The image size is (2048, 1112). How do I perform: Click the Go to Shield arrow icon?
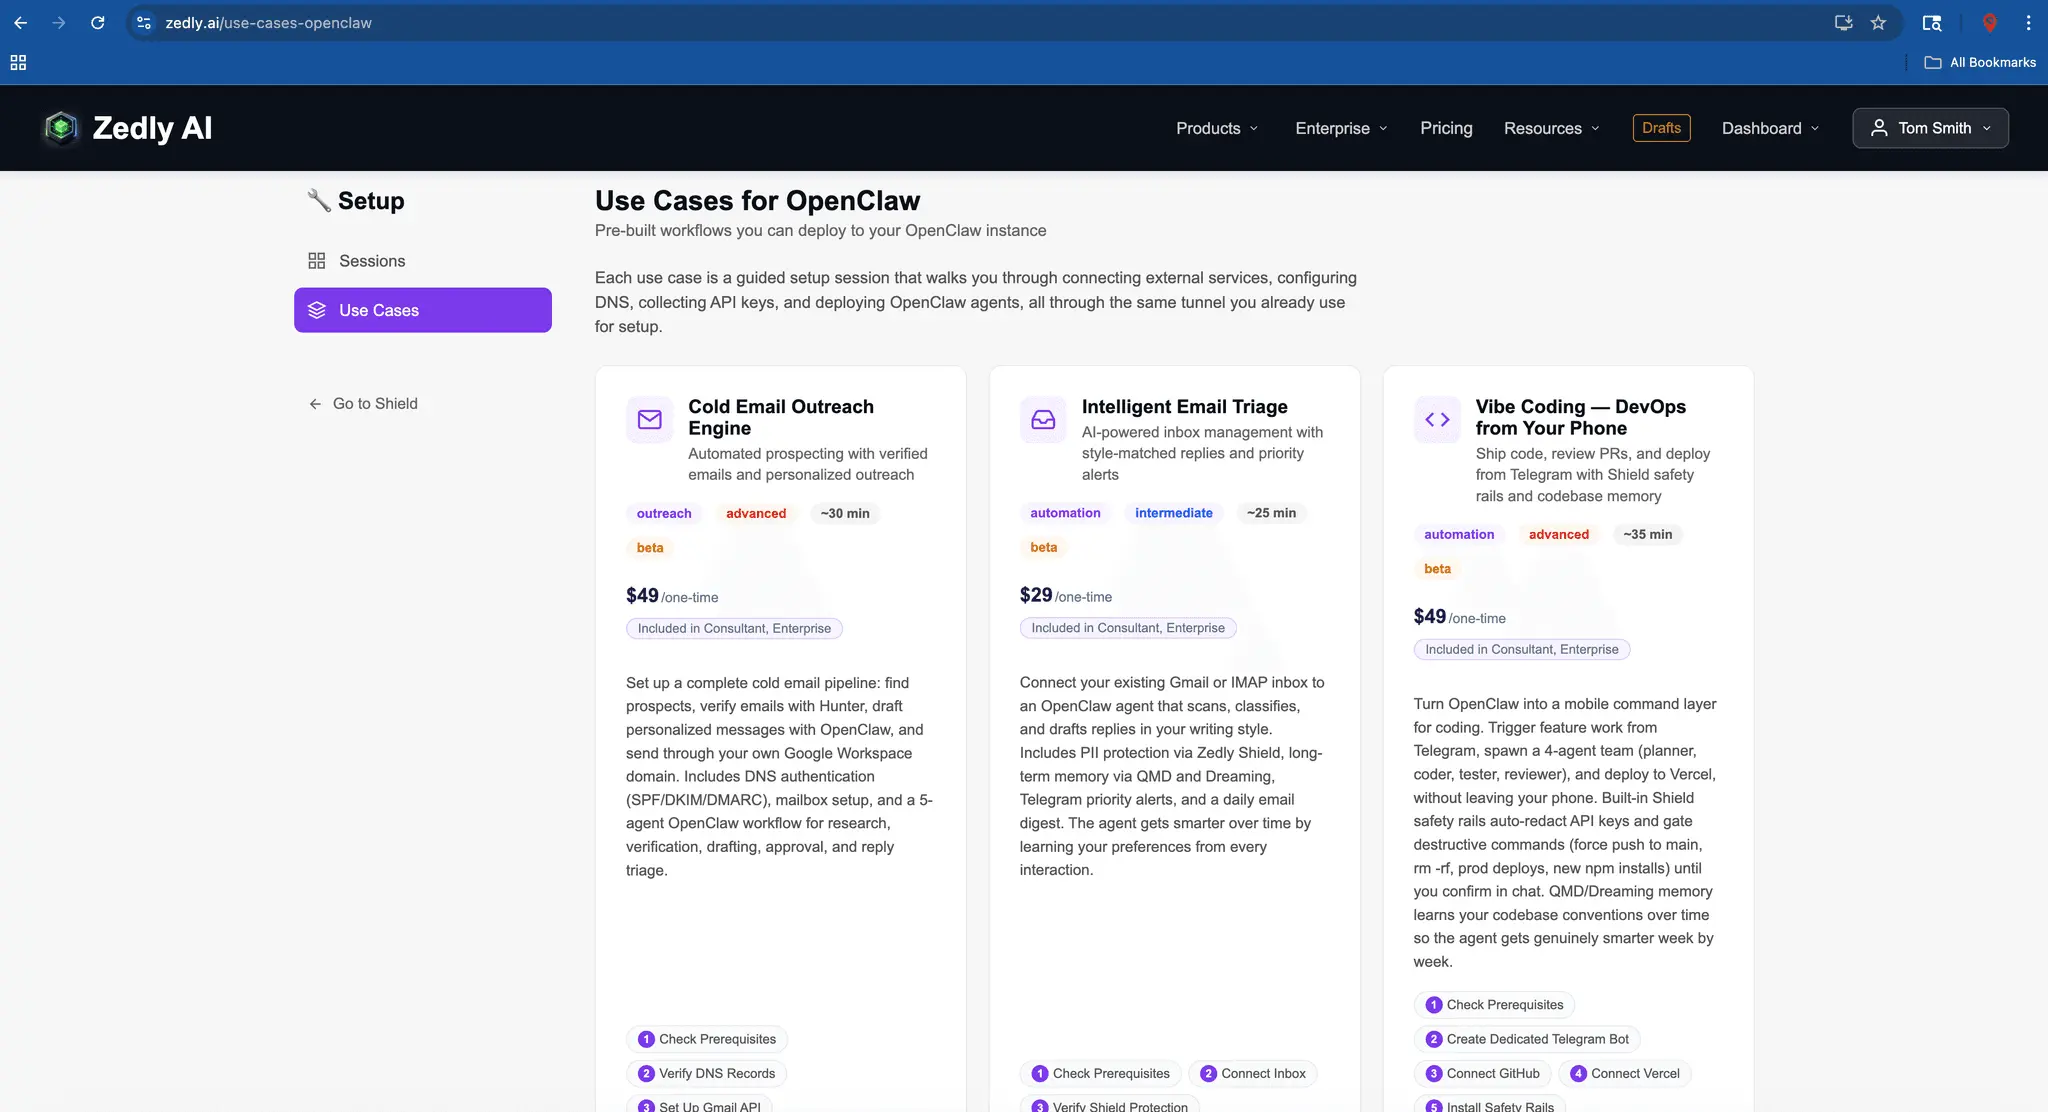coord(315,404)
